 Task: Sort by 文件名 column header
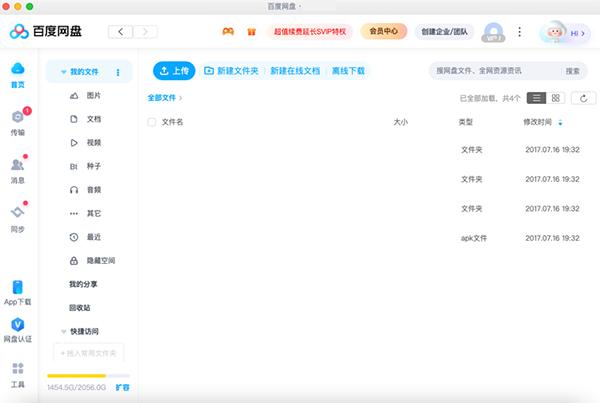tap(172, 122)
